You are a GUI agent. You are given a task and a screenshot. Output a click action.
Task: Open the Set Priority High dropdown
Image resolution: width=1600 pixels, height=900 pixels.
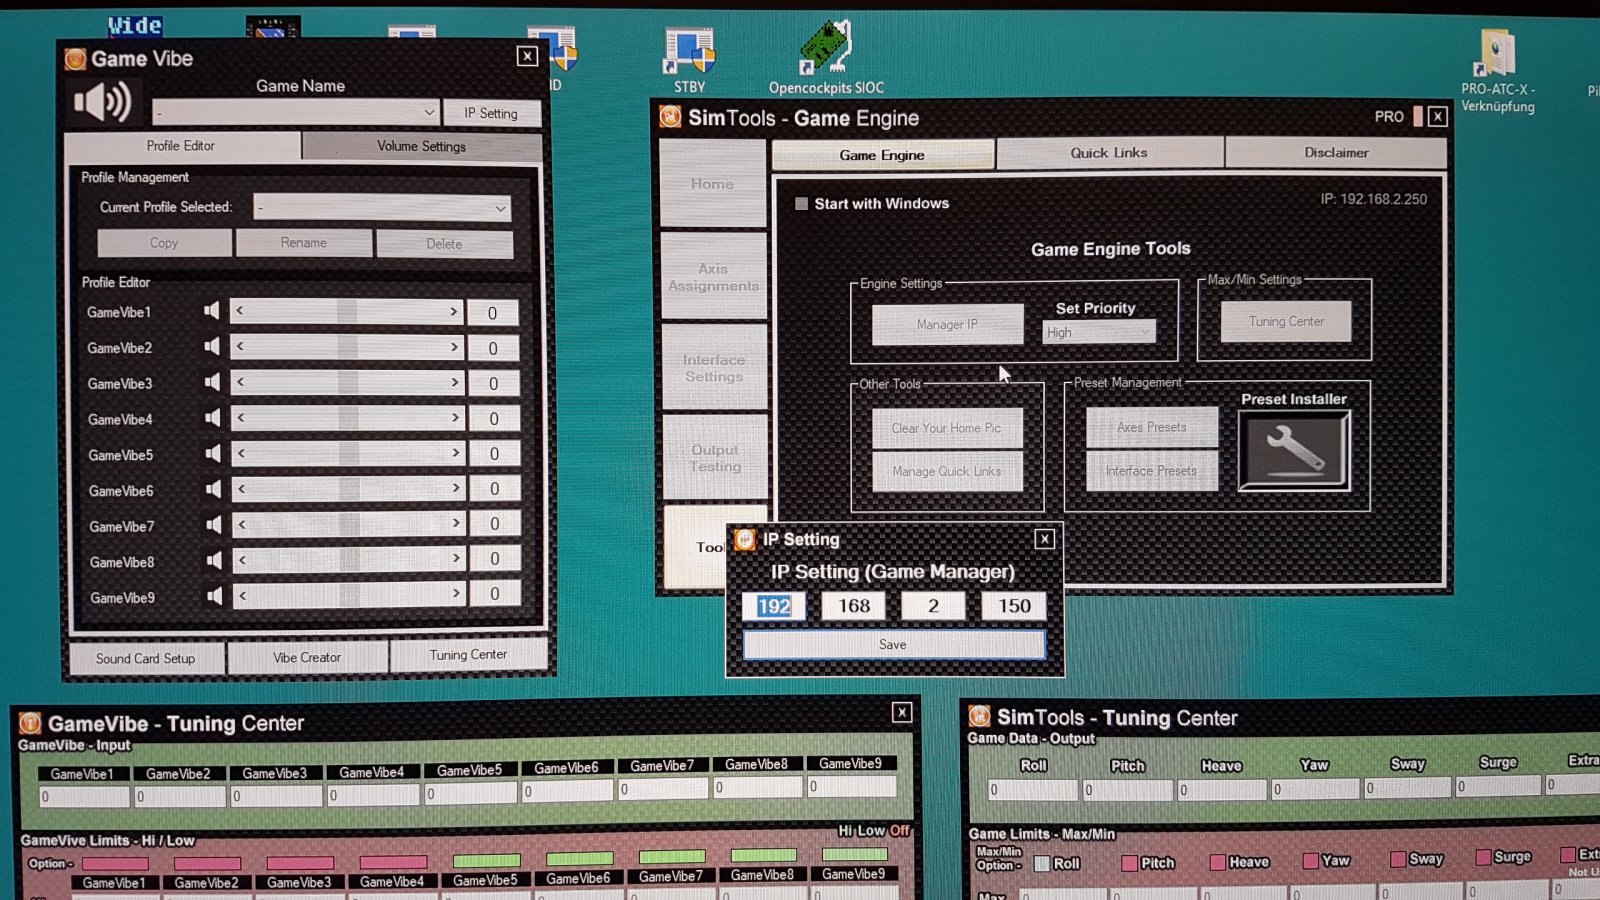pyautogui.click(x=1098, y=332)
